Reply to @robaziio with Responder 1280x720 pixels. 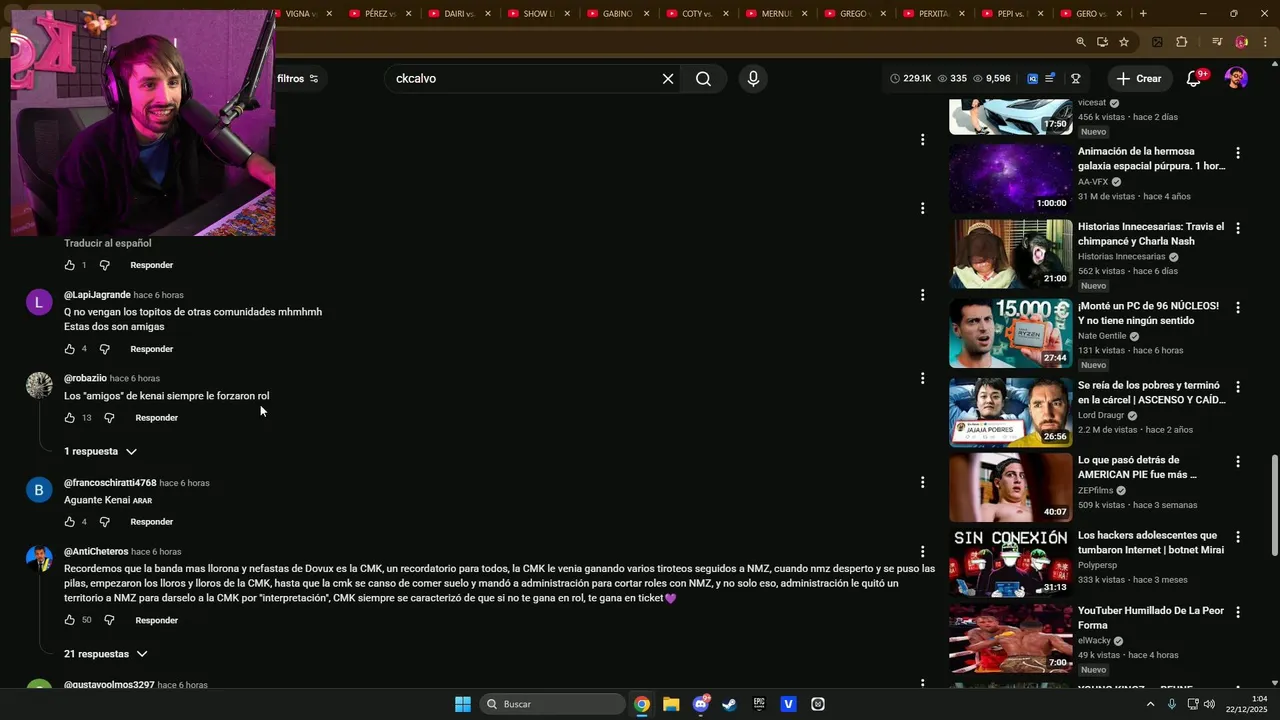point(157,418)
